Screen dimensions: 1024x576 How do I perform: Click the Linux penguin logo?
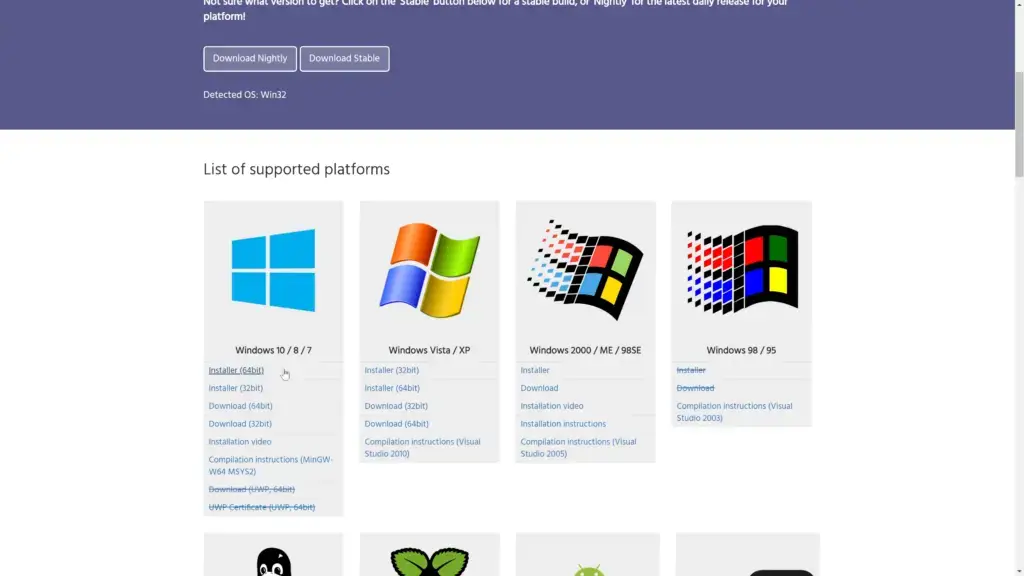tap(274, 562)
